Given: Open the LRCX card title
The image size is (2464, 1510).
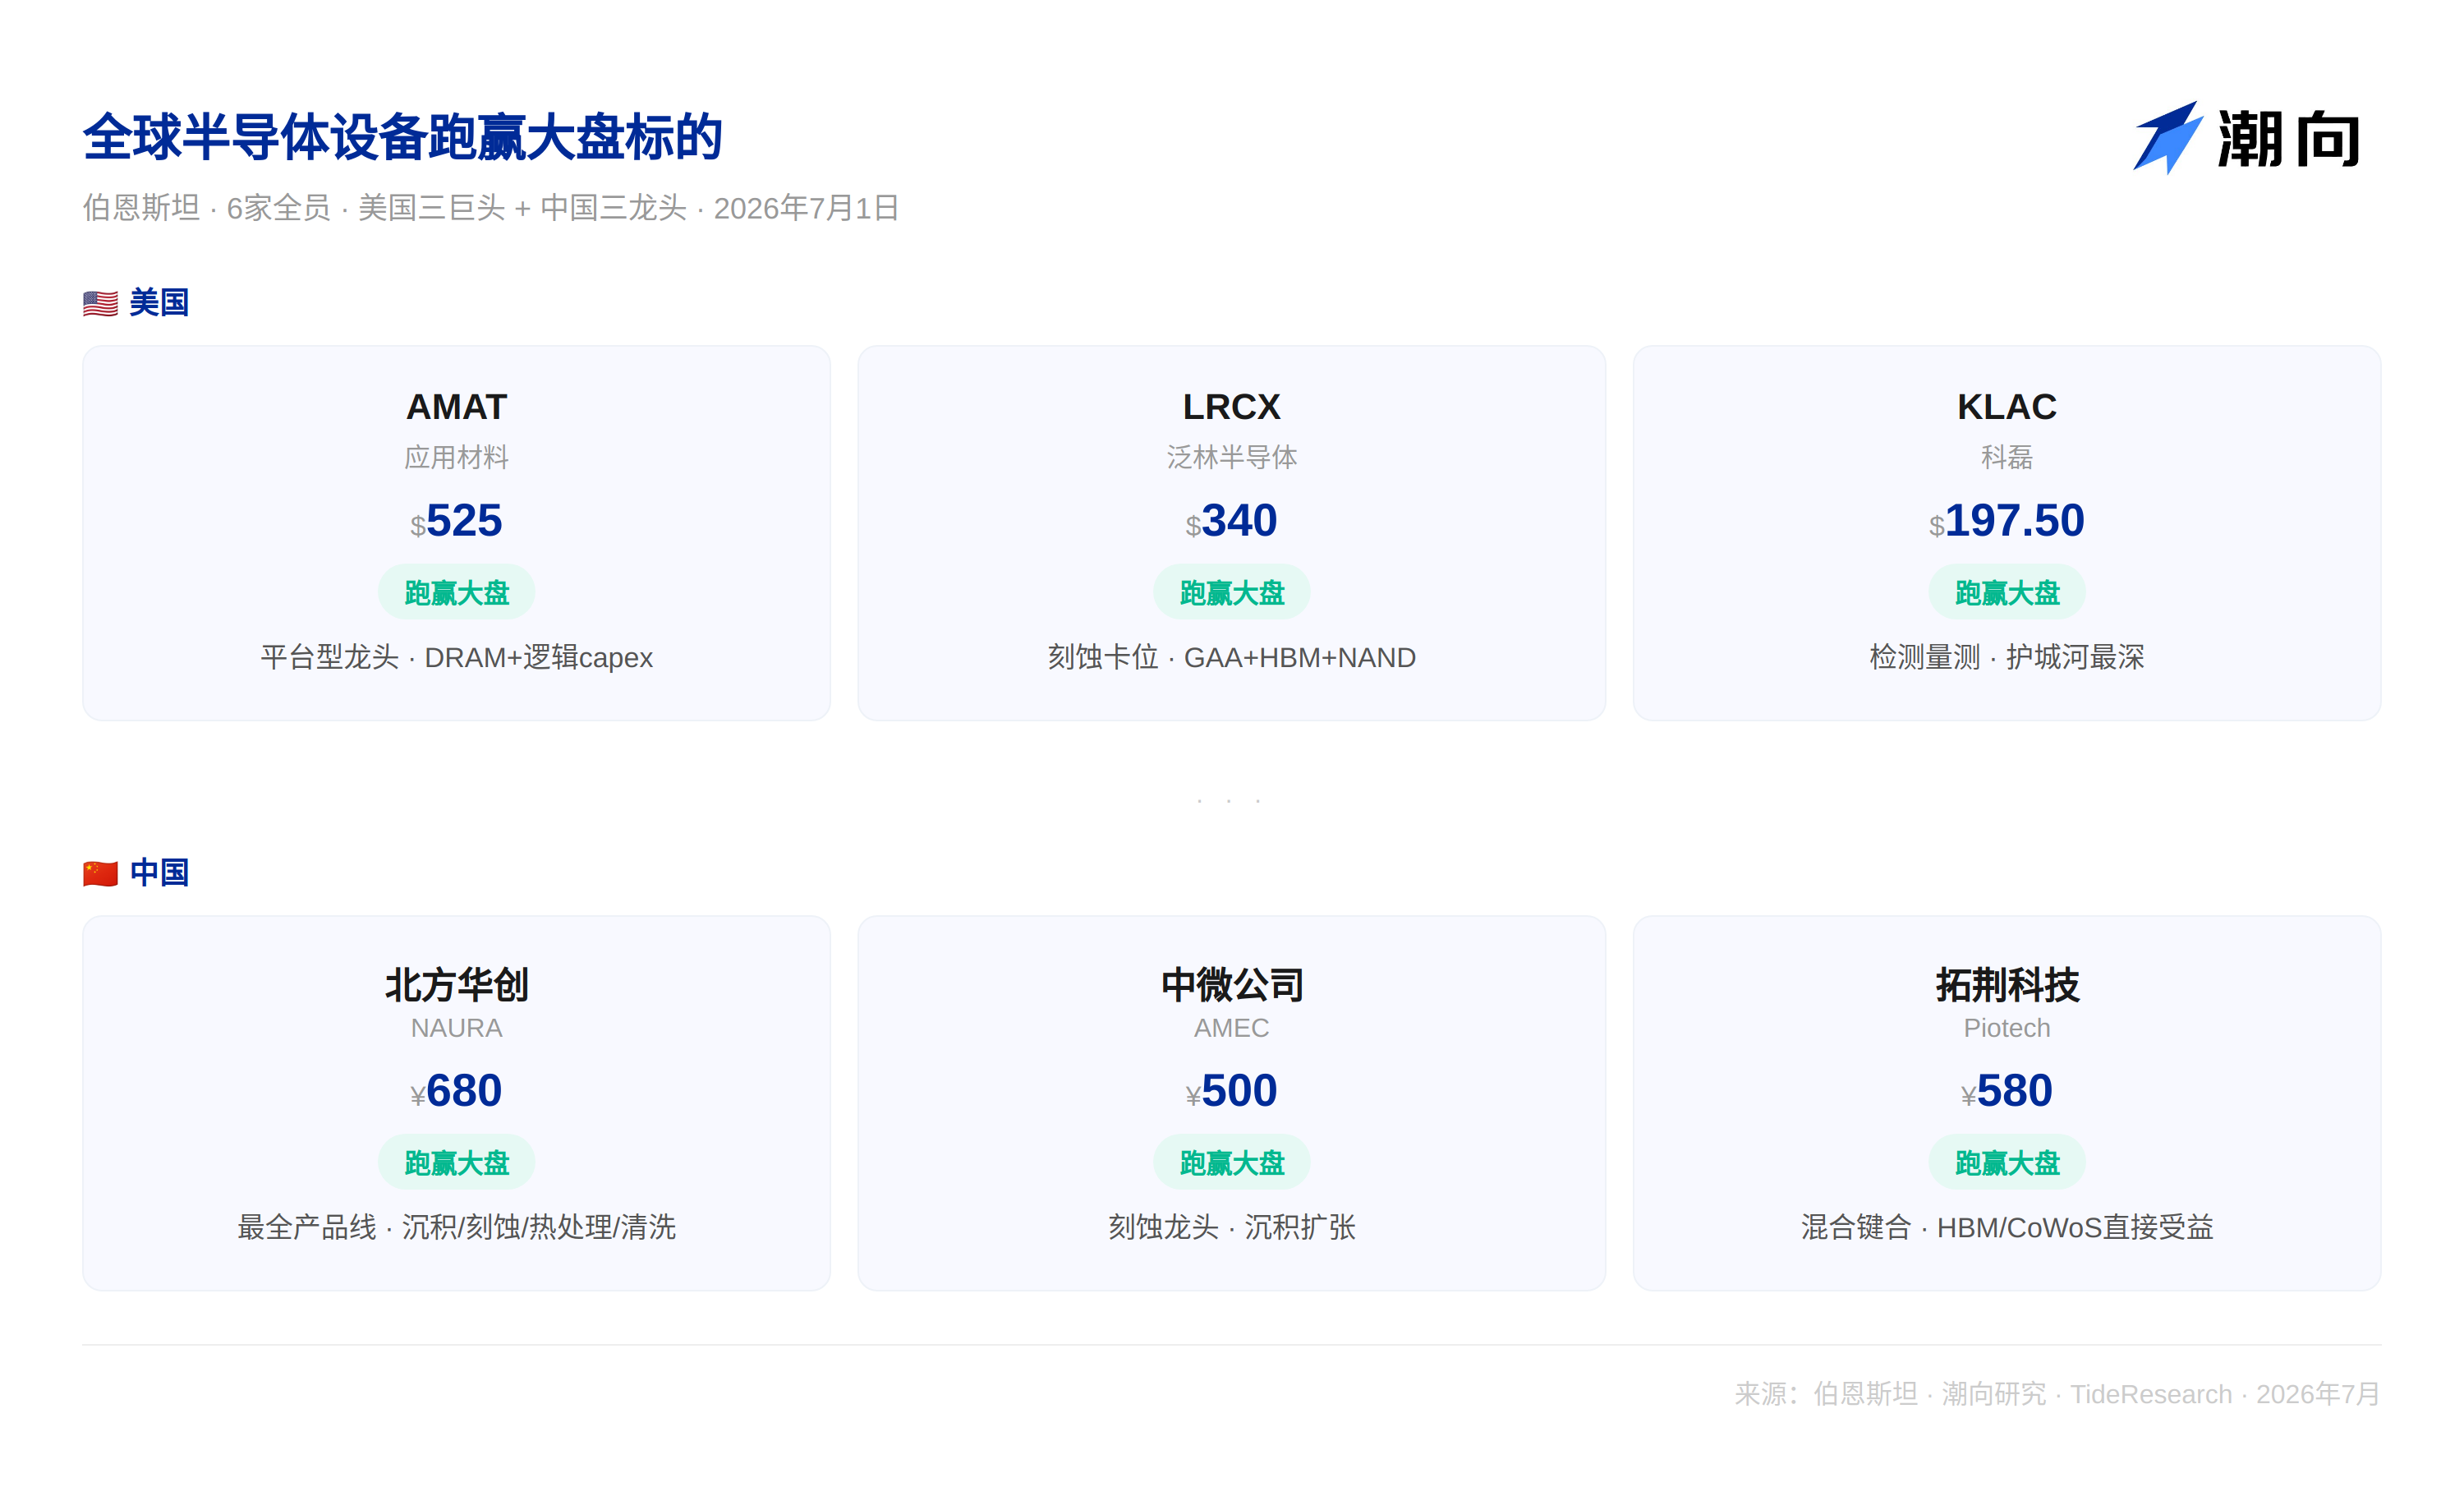Looking at the screenshot, I should (1231, 407).
